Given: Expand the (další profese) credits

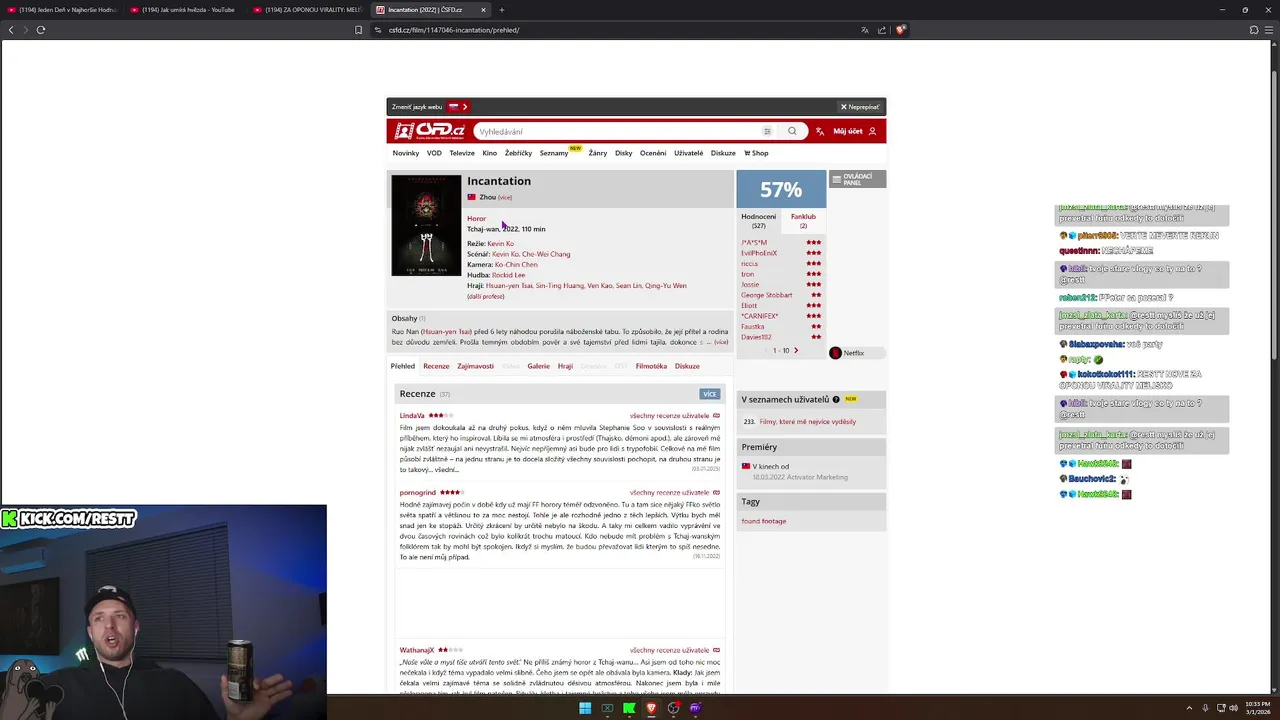Looking at the screenshot, I should click(486, 296).
